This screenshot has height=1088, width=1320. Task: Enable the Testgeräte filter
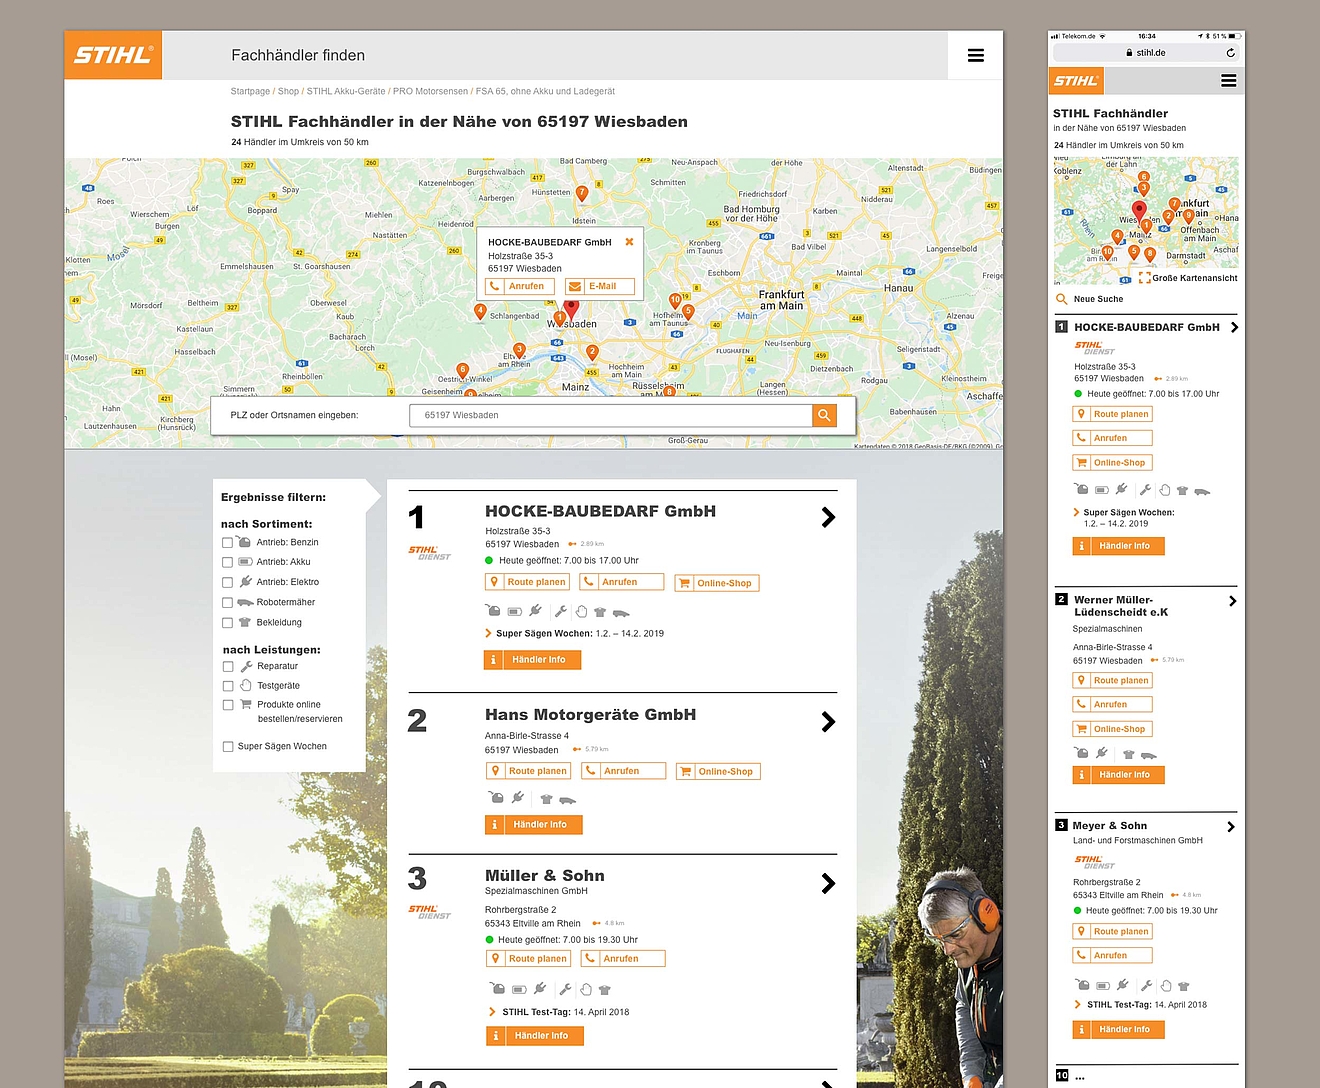pos(227,686)
